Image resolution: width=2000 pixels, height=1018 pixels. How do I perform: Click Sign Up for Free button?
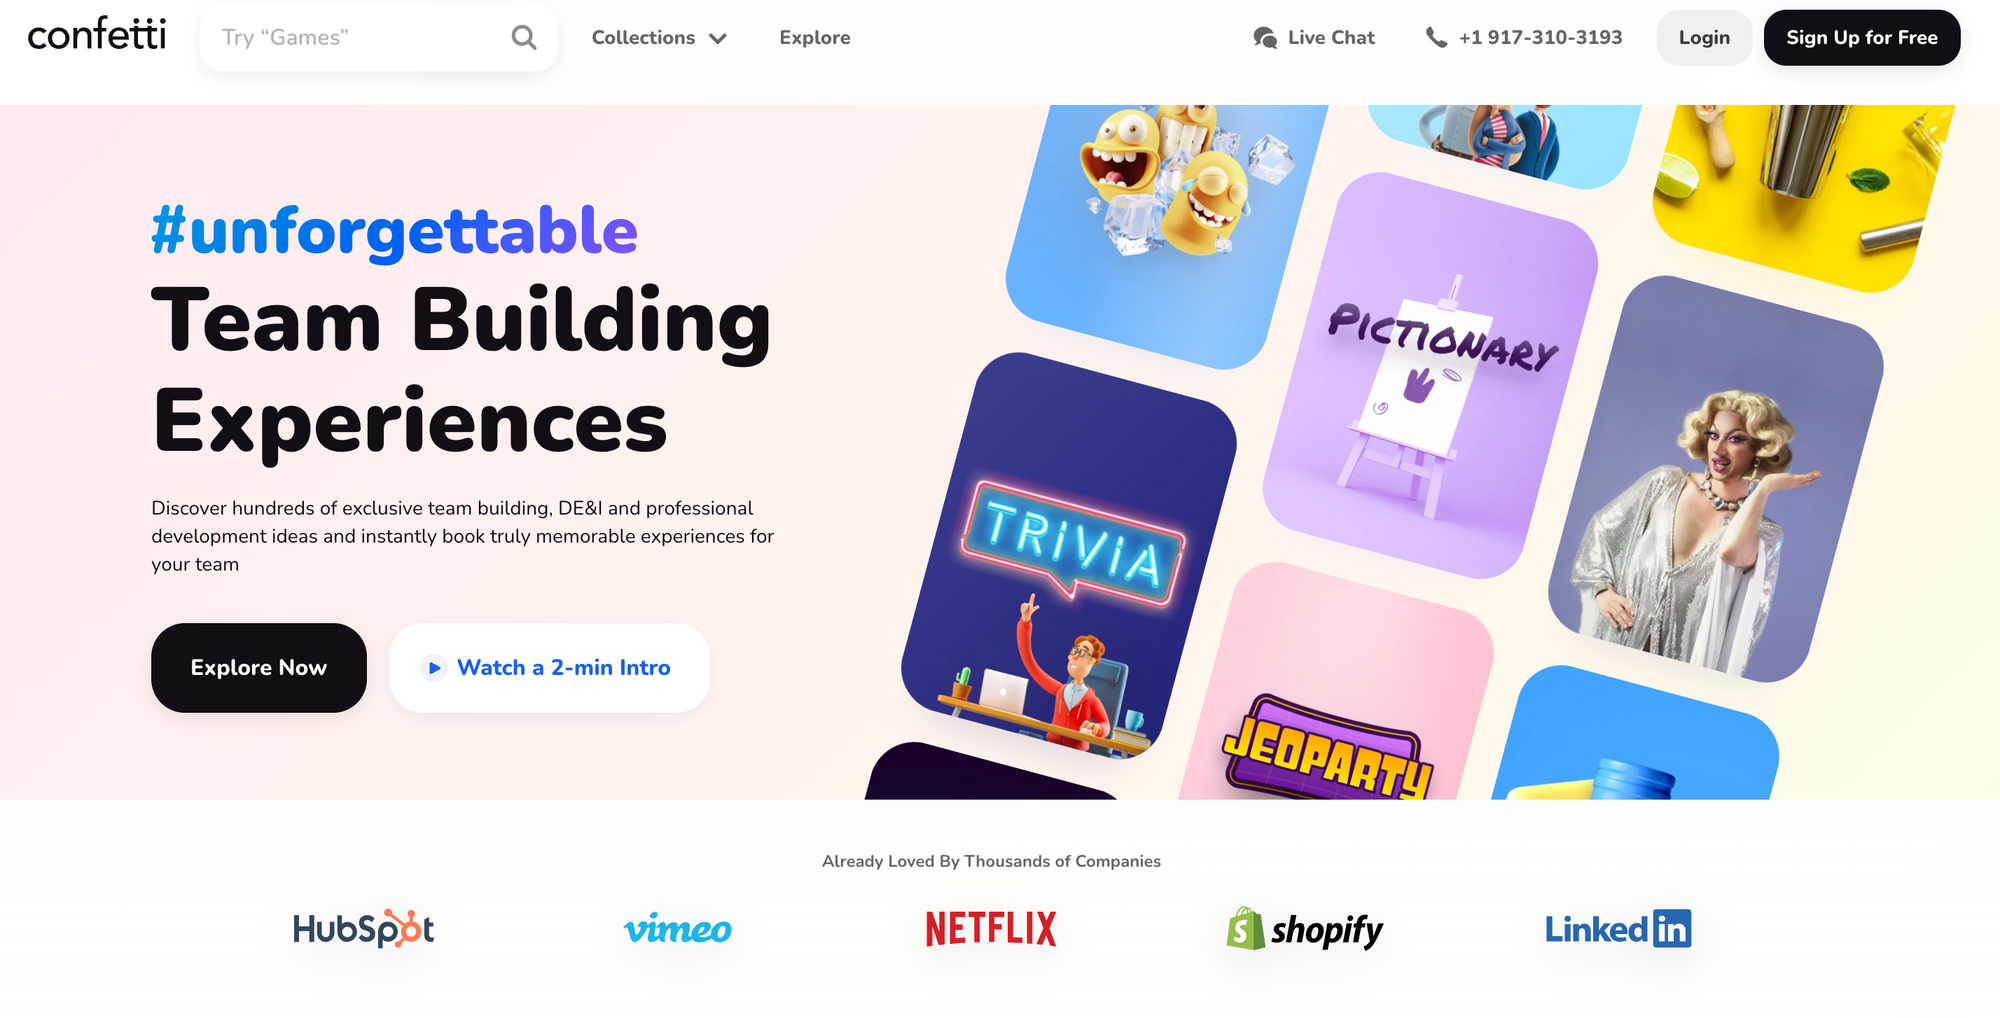tap(1862, 38)
